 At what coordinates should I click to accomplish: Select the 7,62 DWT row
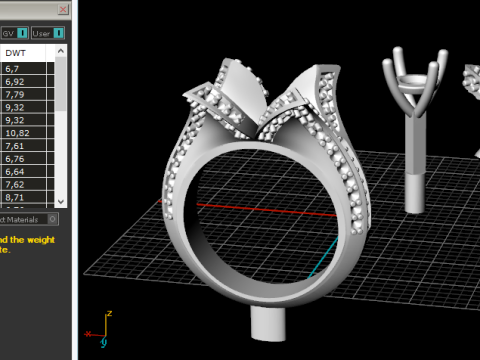[x=23, y=185]
